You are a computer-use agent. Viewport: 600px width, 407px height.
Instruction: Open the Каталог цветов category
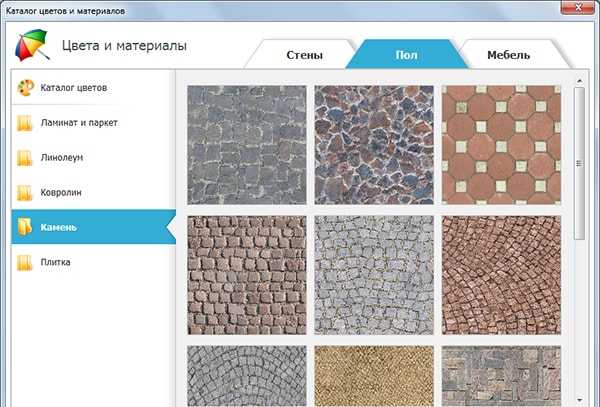[x=74, y=88]
